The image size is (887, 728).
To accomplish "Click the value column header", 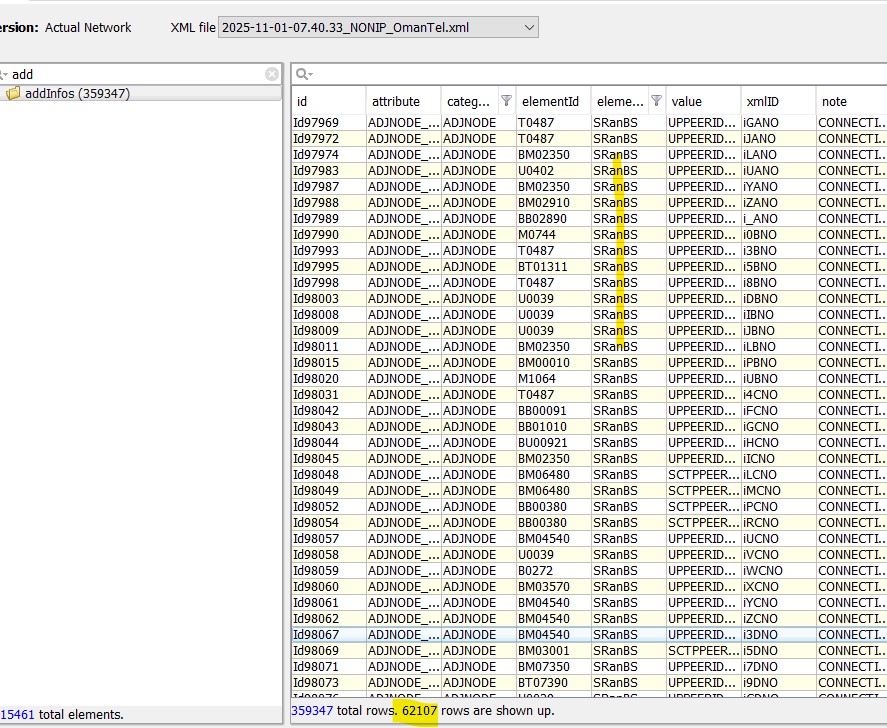I will point(700,101).
